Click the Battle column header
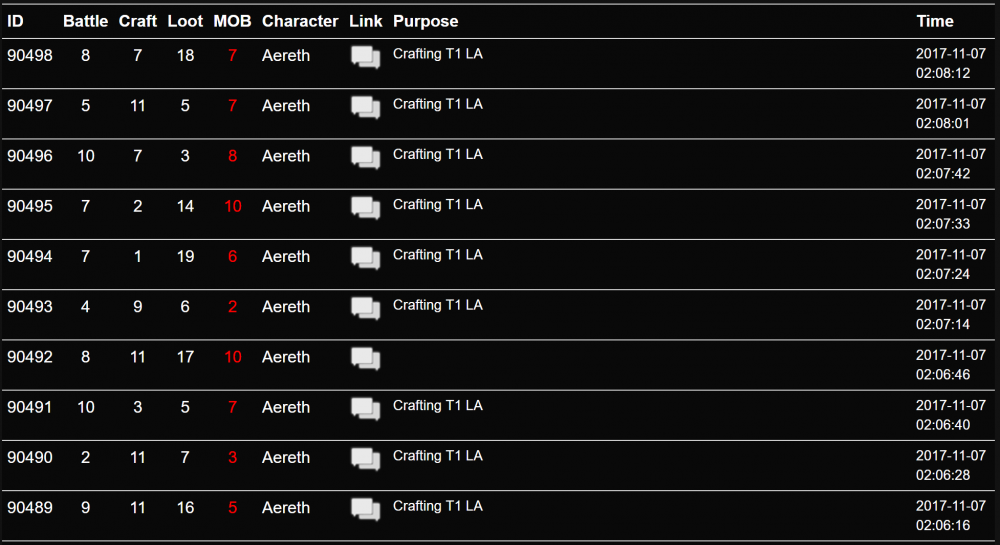1000x545 pixels. click(85, 21)
